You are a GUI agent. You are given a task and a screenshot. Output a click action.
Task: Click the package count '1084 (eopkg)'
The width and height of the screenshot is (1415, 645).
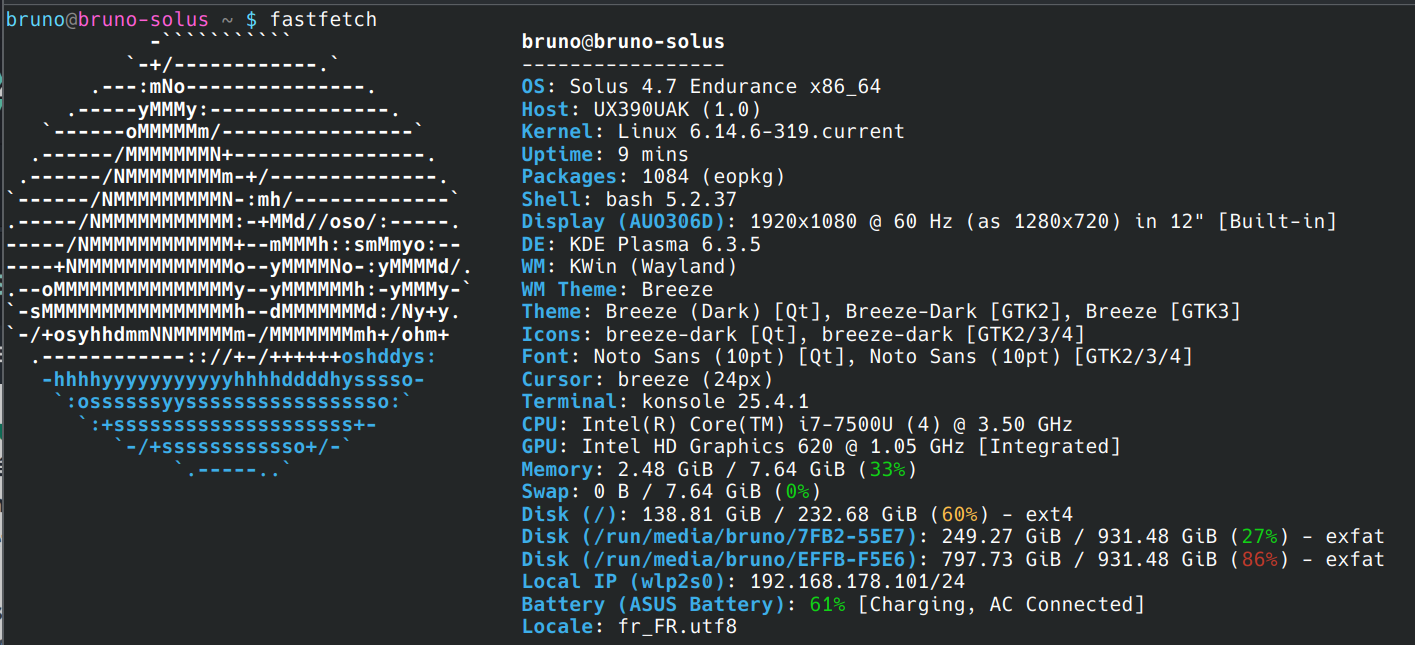point(713,176)
